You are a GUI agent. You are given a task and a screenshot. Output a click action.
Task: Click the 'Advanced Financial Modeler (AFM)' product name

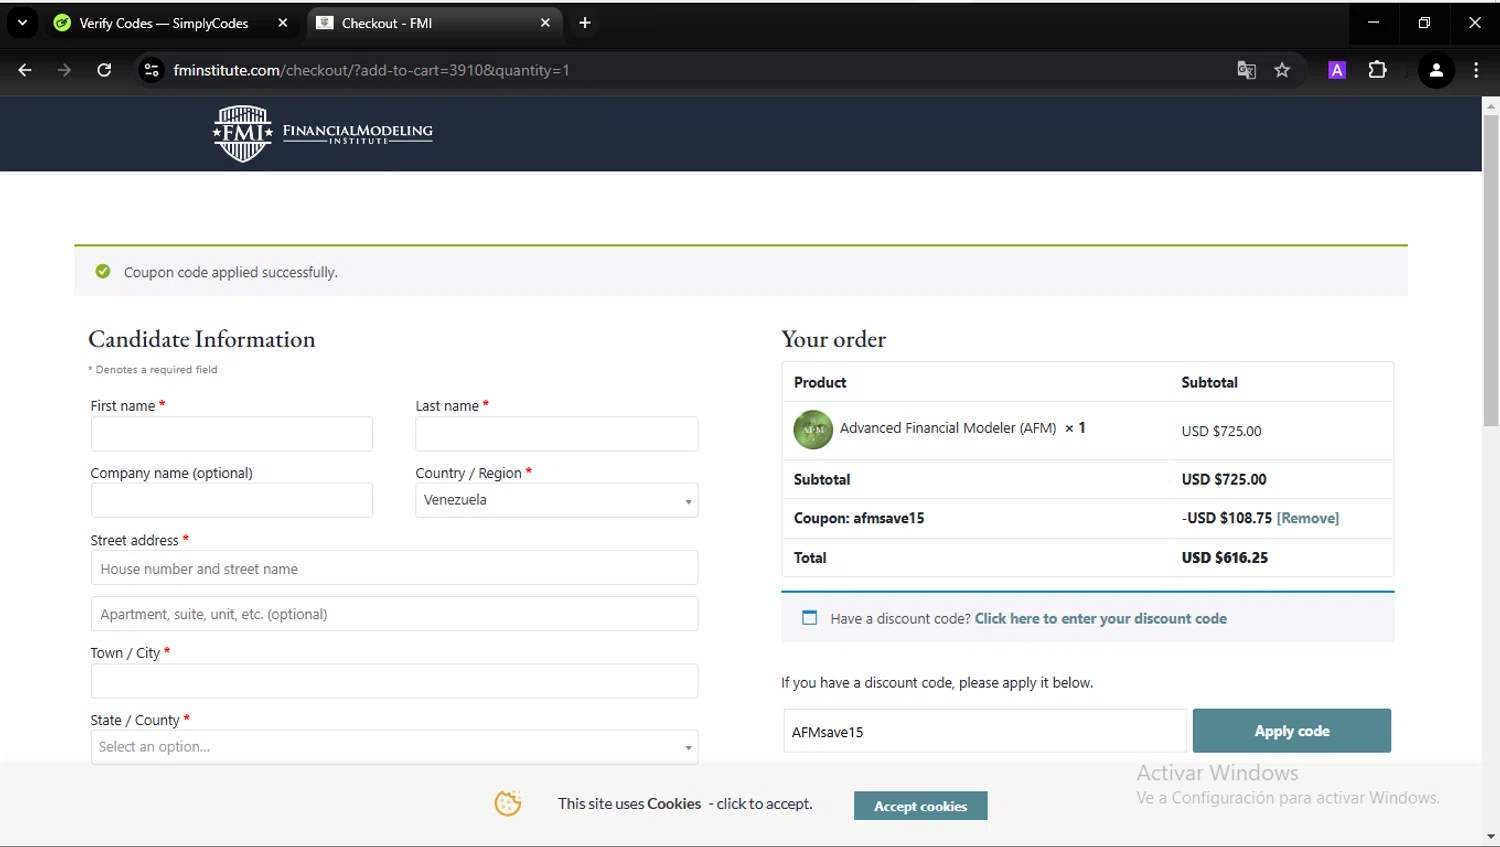coord(948,428)
